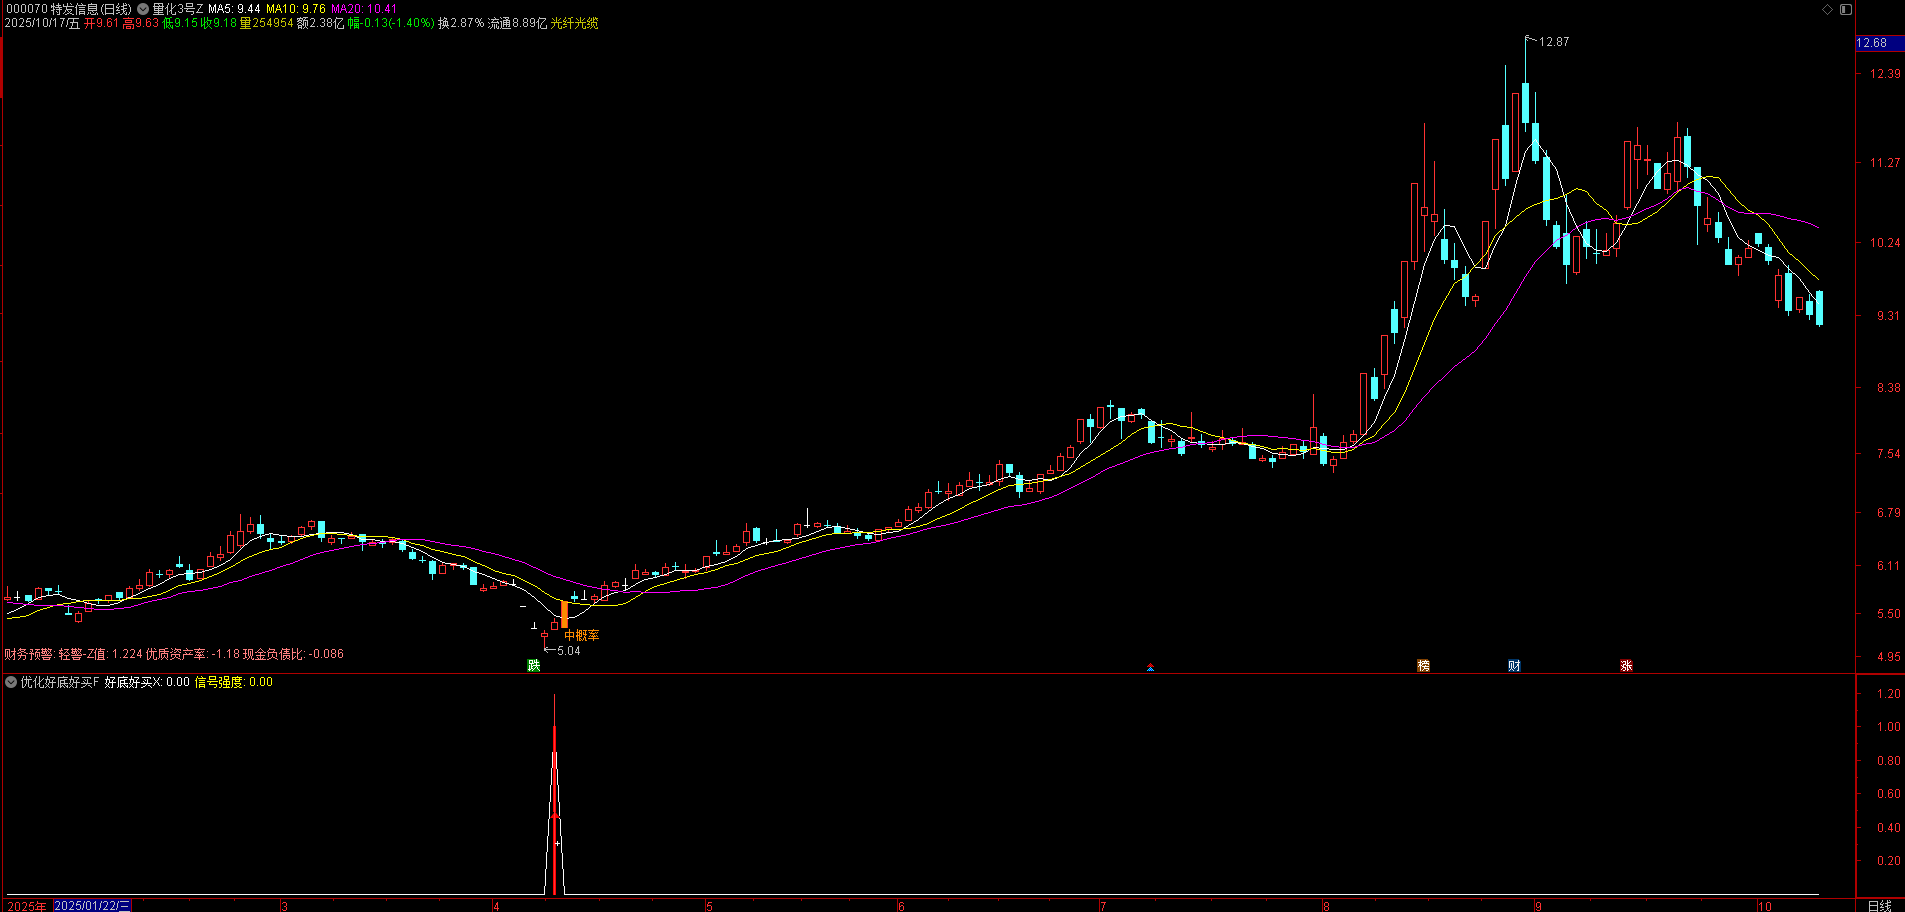Click the 光纤光缆 sector link
This screenshot has width=1905, height=912.
(x=574, y=23)
